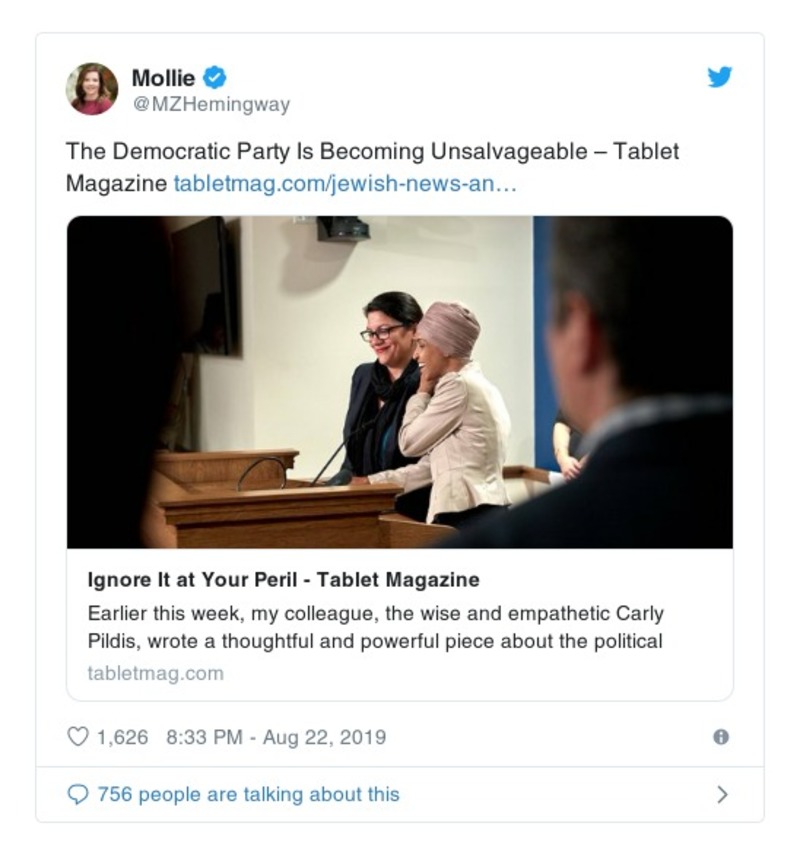800x858 pixels.
Task: Click the Twitter bird logo icon
Action: click(720, 77)
